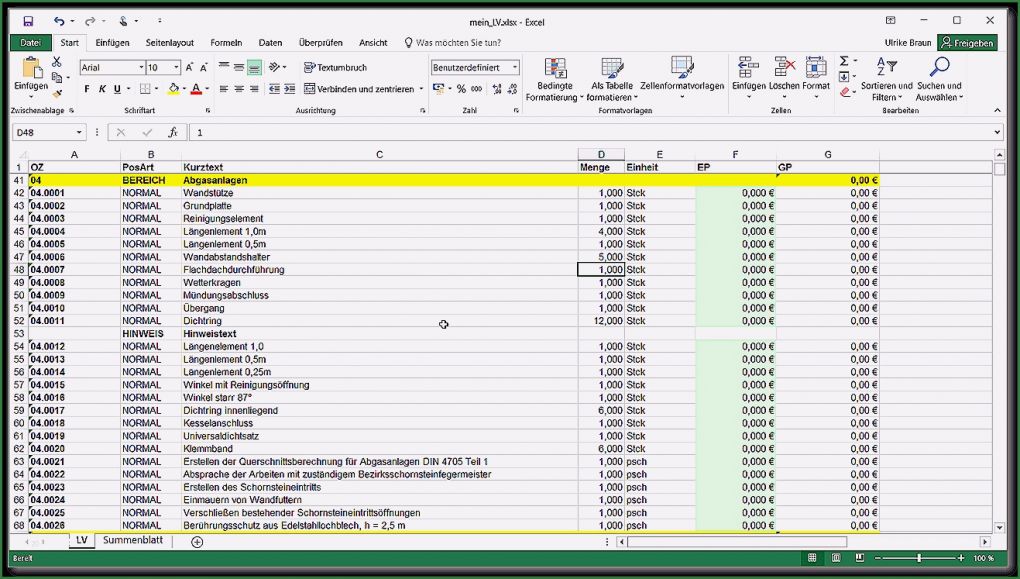The width and height of the screenshot is (1020, 579).
Task: Click the Bedingte Formatierung icon
Action: point(556,69)
